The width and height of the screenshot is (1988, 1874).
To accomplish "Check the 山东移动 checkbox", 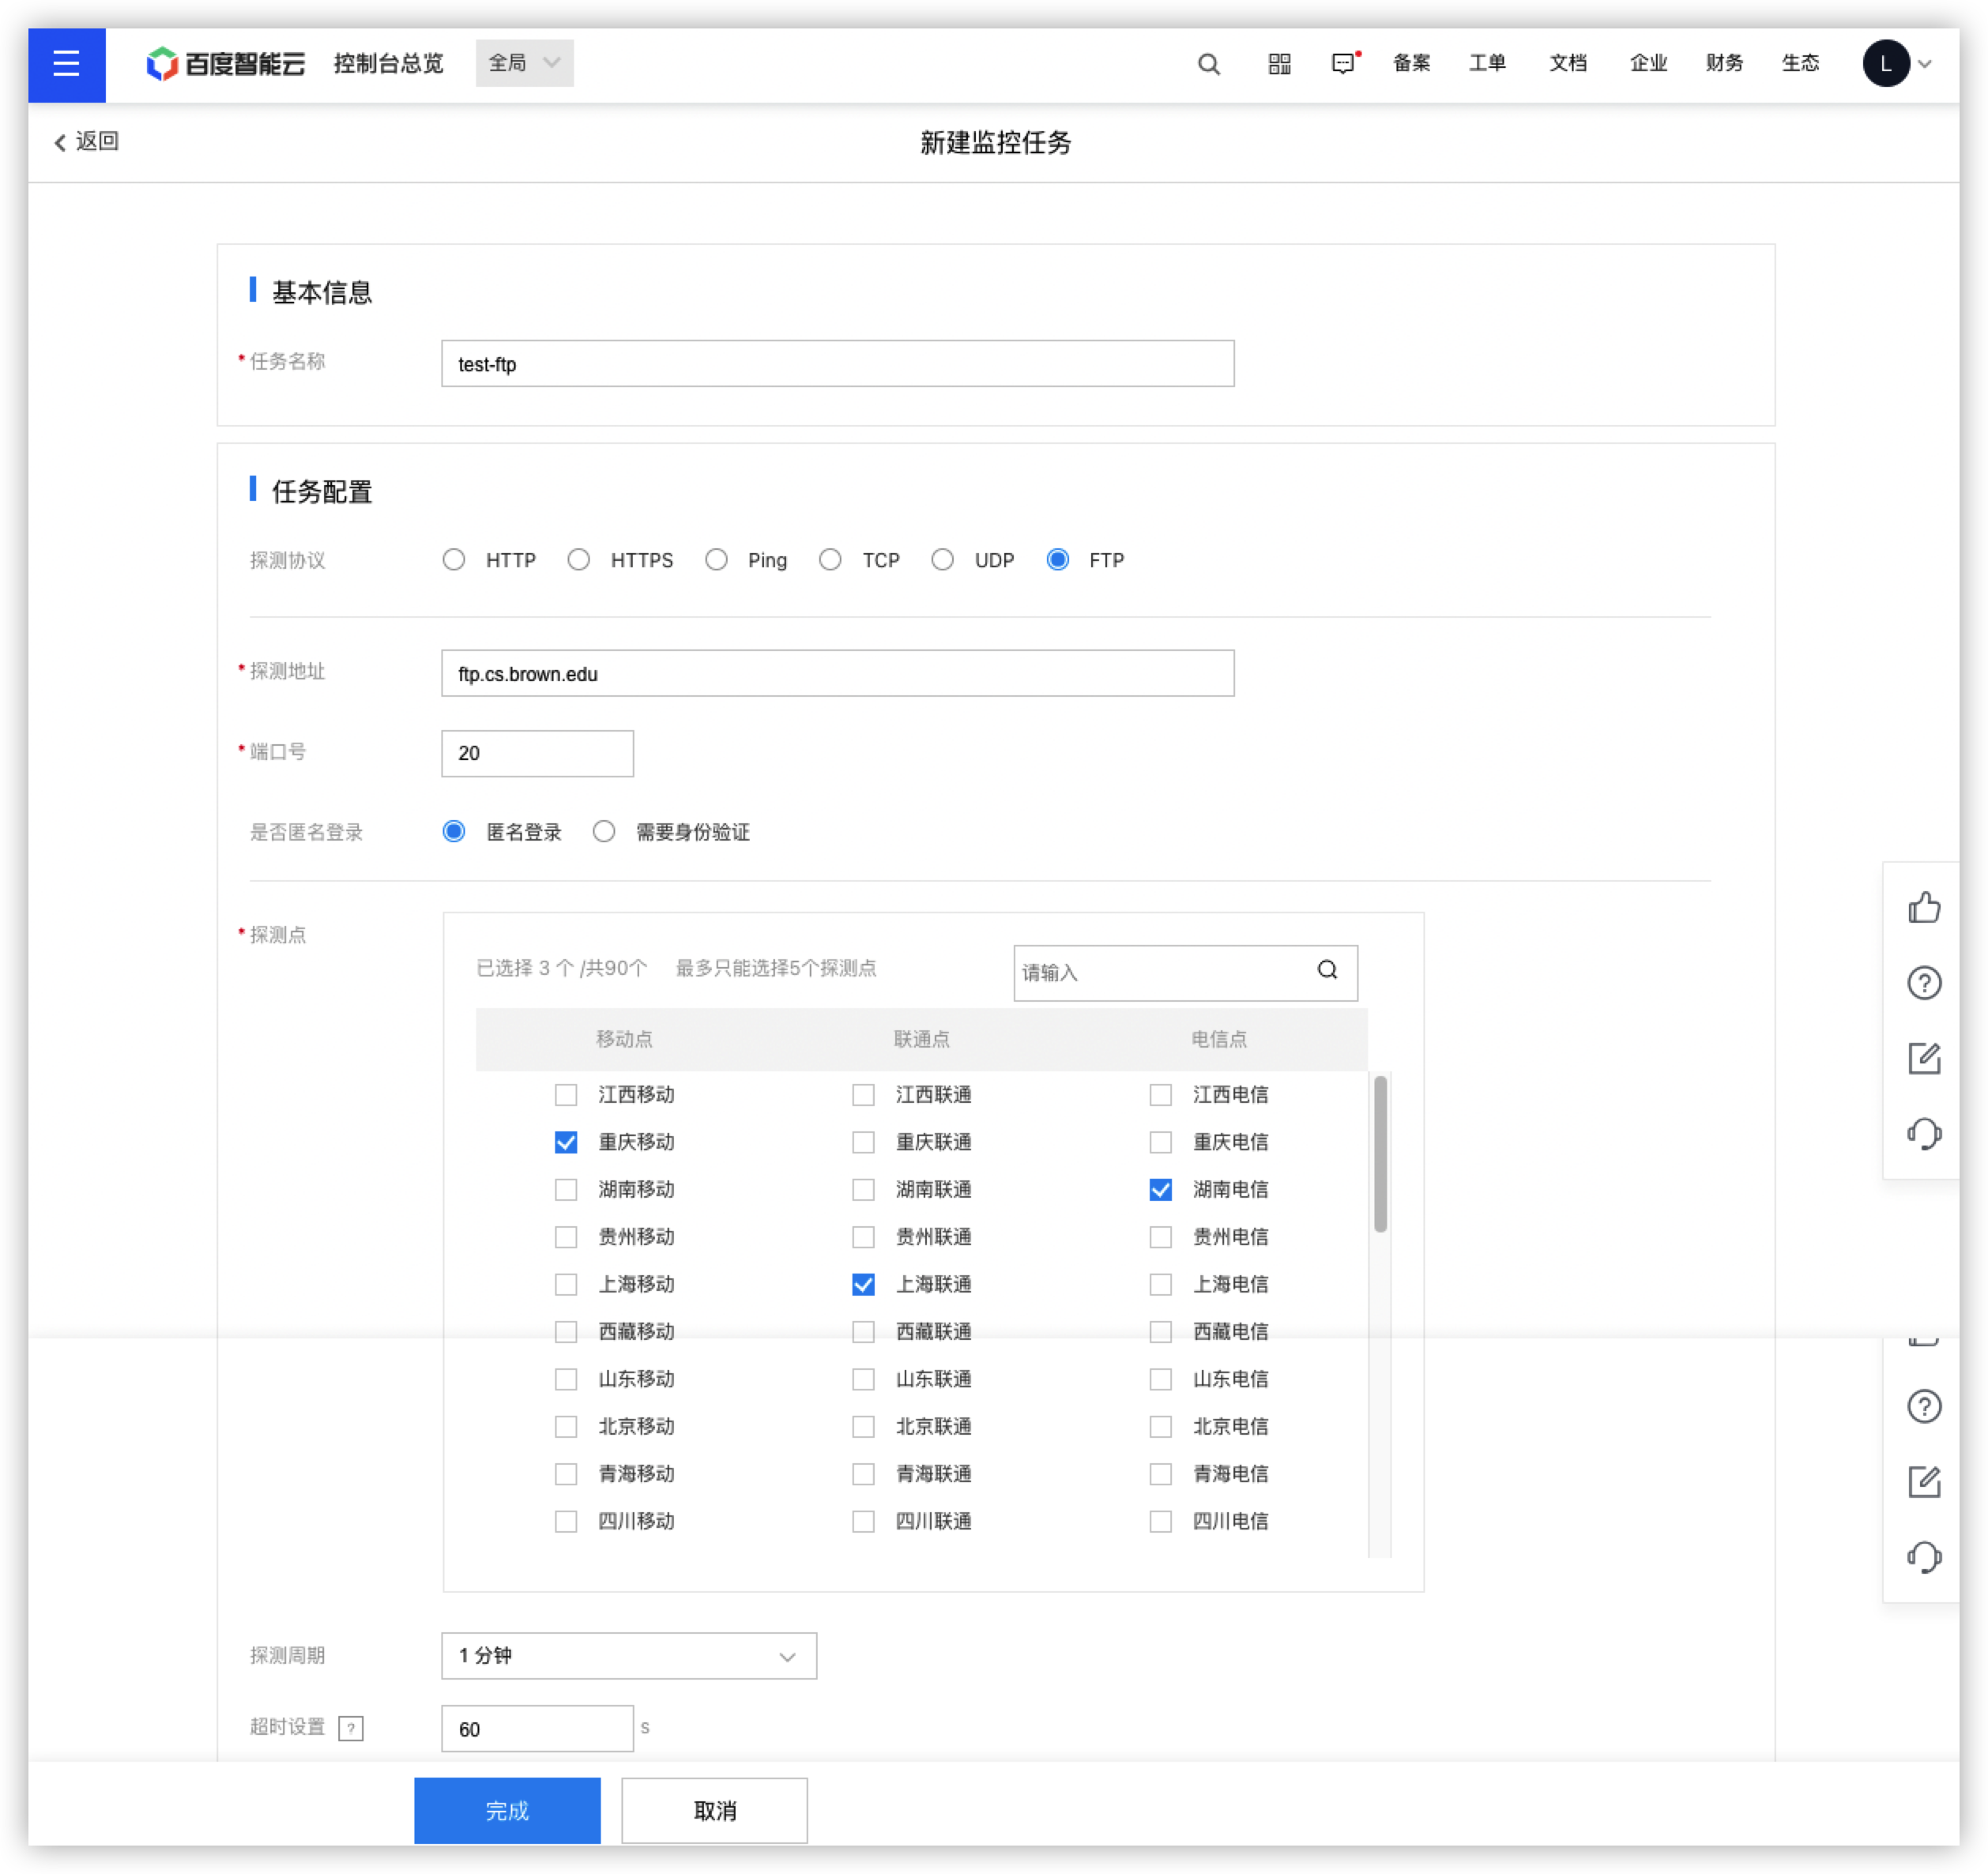I will [565, 1379].
